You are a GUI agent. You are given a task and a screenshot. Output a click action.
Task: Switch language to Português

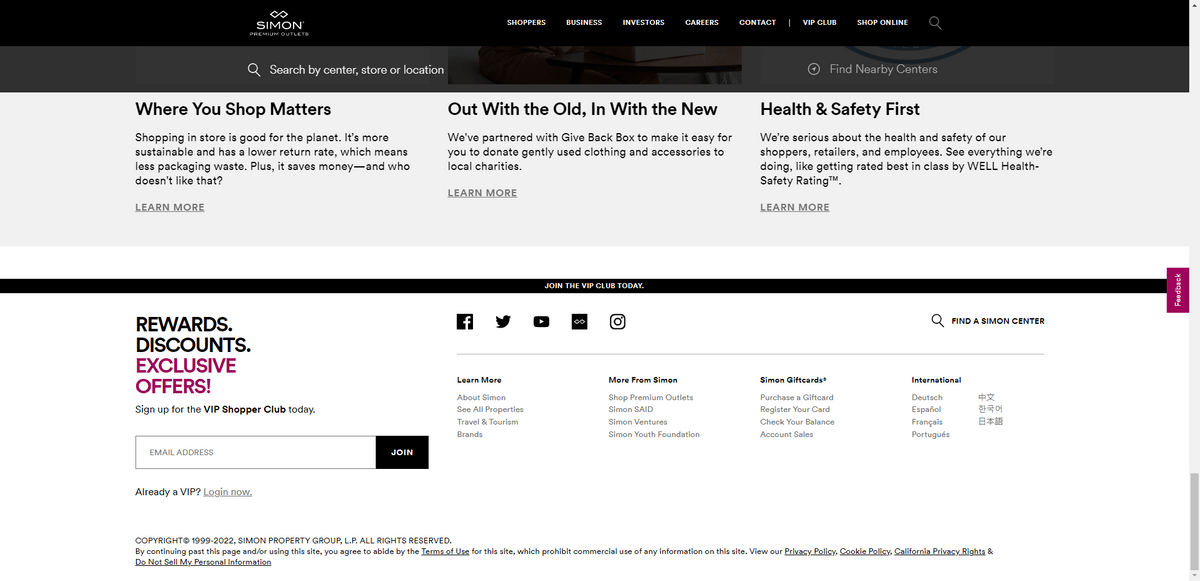point(931,434)
